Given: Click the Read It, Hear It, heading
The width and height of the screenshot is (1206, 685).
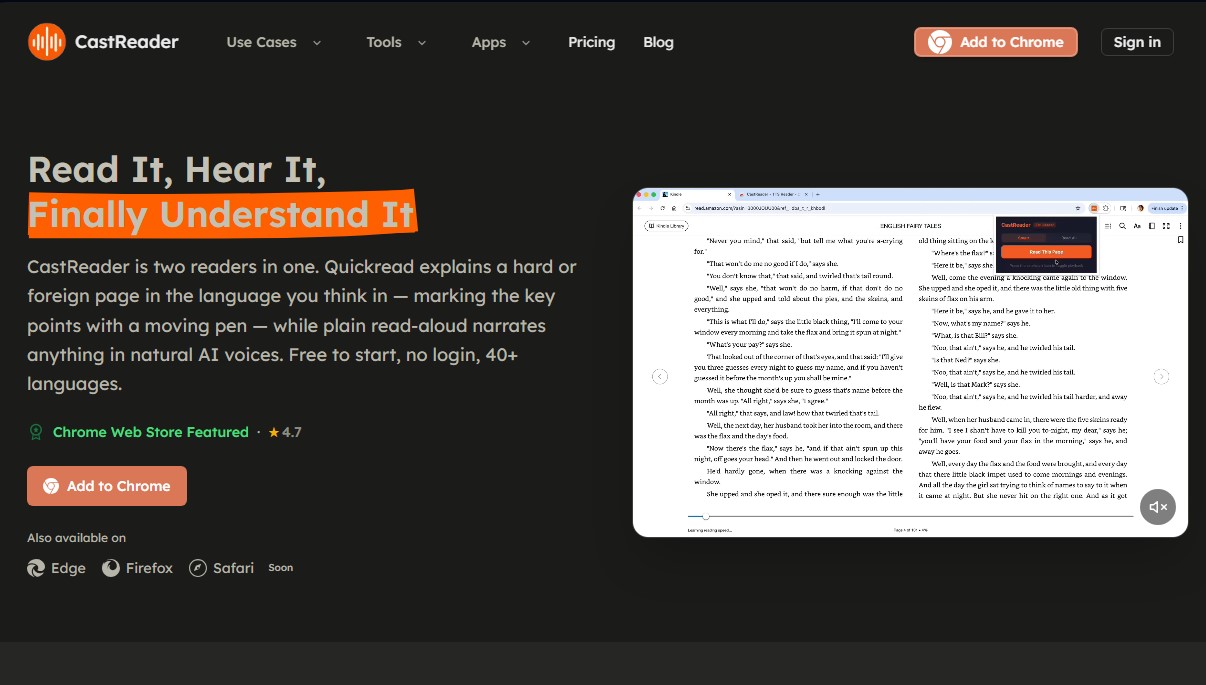Looking at the screenshot, I should pyautogui.click(x=176, y=170).
